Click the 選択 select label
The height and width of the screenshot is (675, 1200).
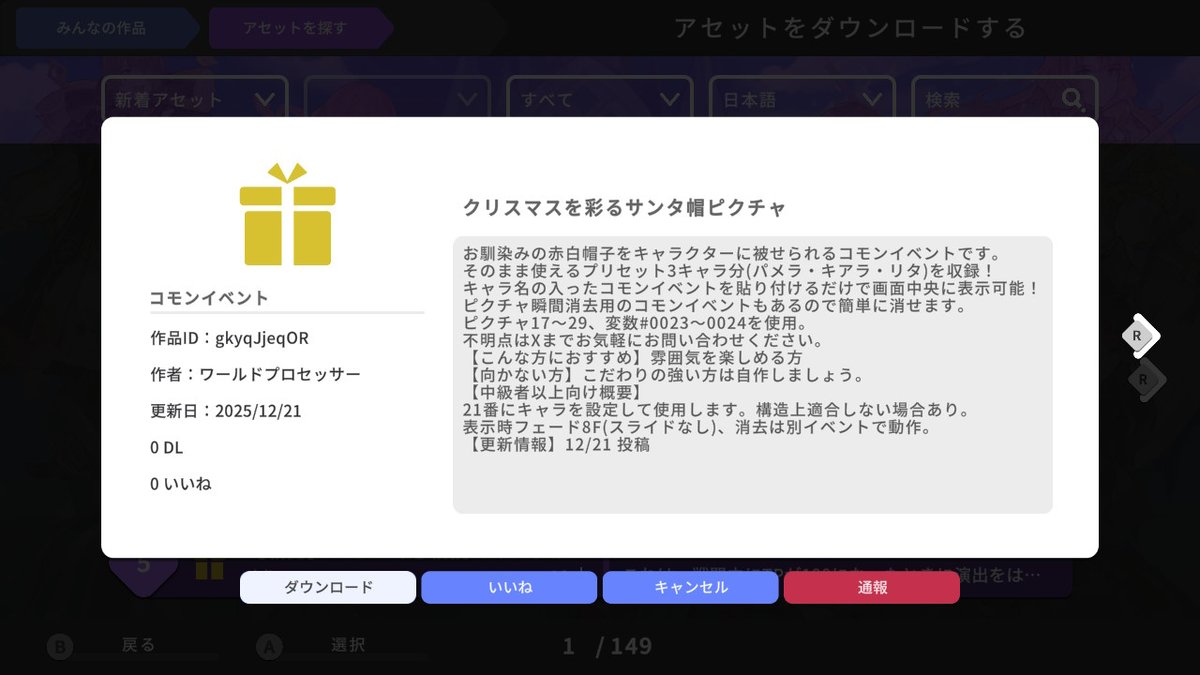pyautogui.click(x=347, y=645)
